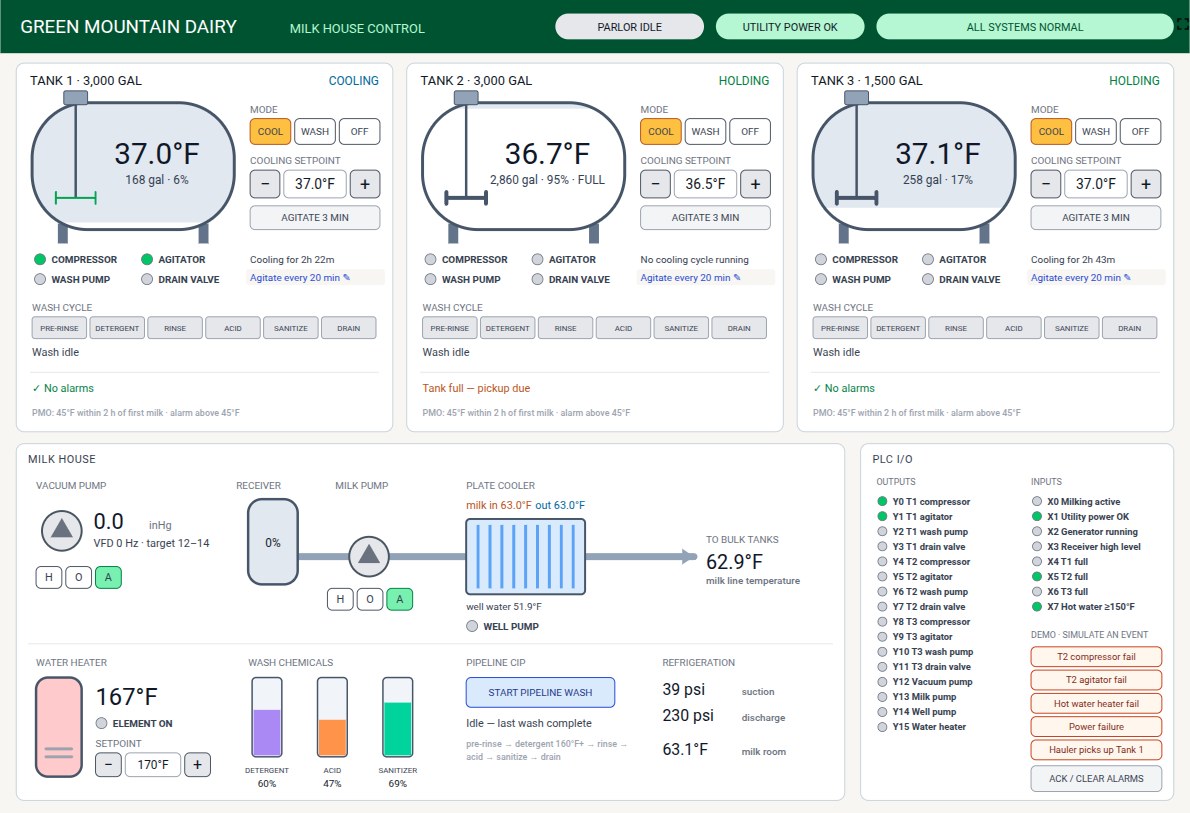
Task: Select Tank 2 SANITIZE wash step
Action: click(x=681, y=328)
